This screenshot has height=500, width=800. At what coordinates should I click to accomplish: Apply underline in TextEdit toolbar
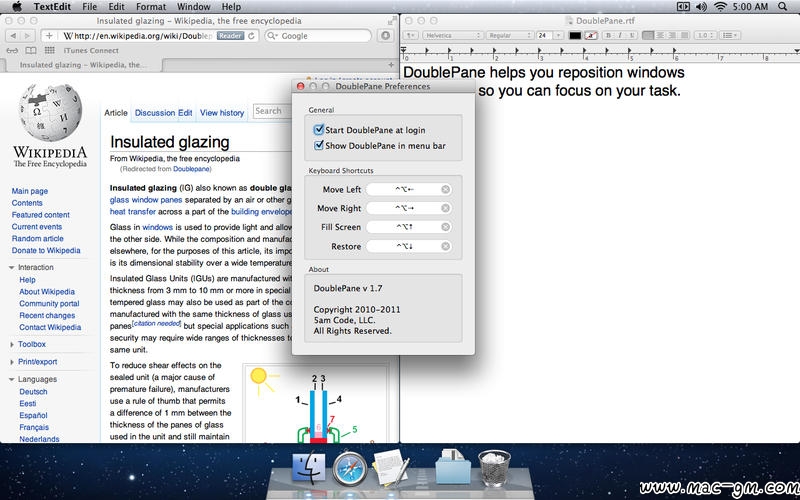point(632,35)
